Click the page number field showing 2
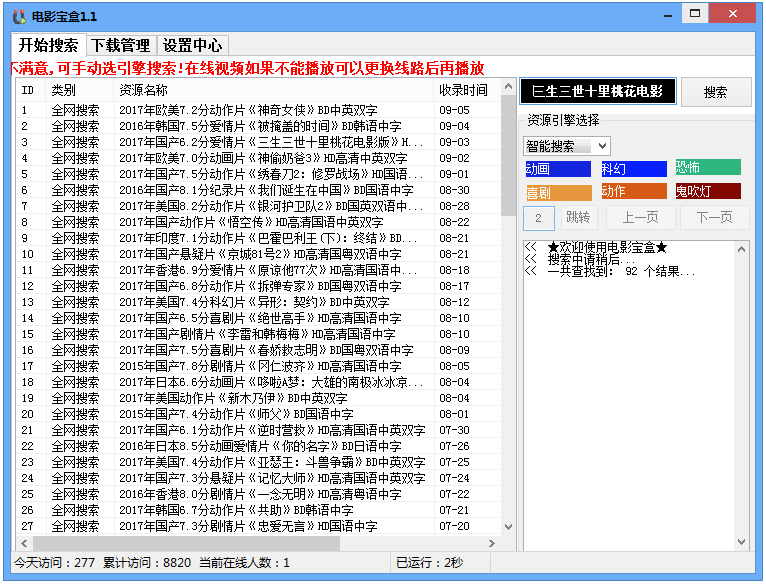 click(538, 217)
